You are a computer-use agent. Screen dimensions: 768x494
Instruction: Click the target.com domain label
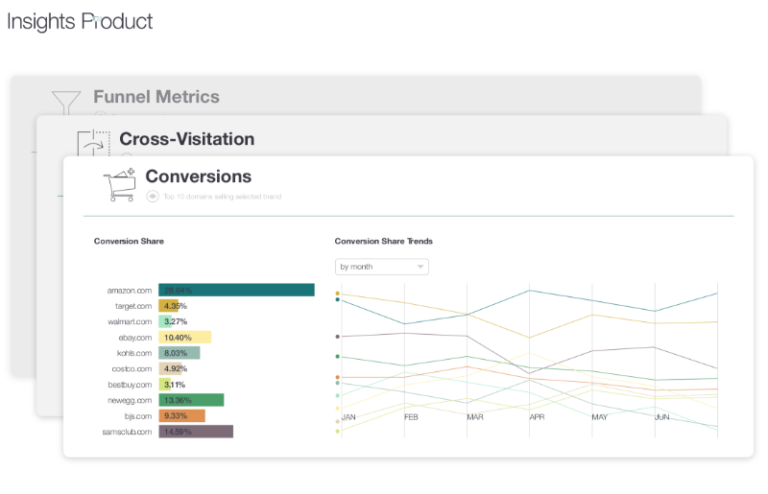point(132,306)
